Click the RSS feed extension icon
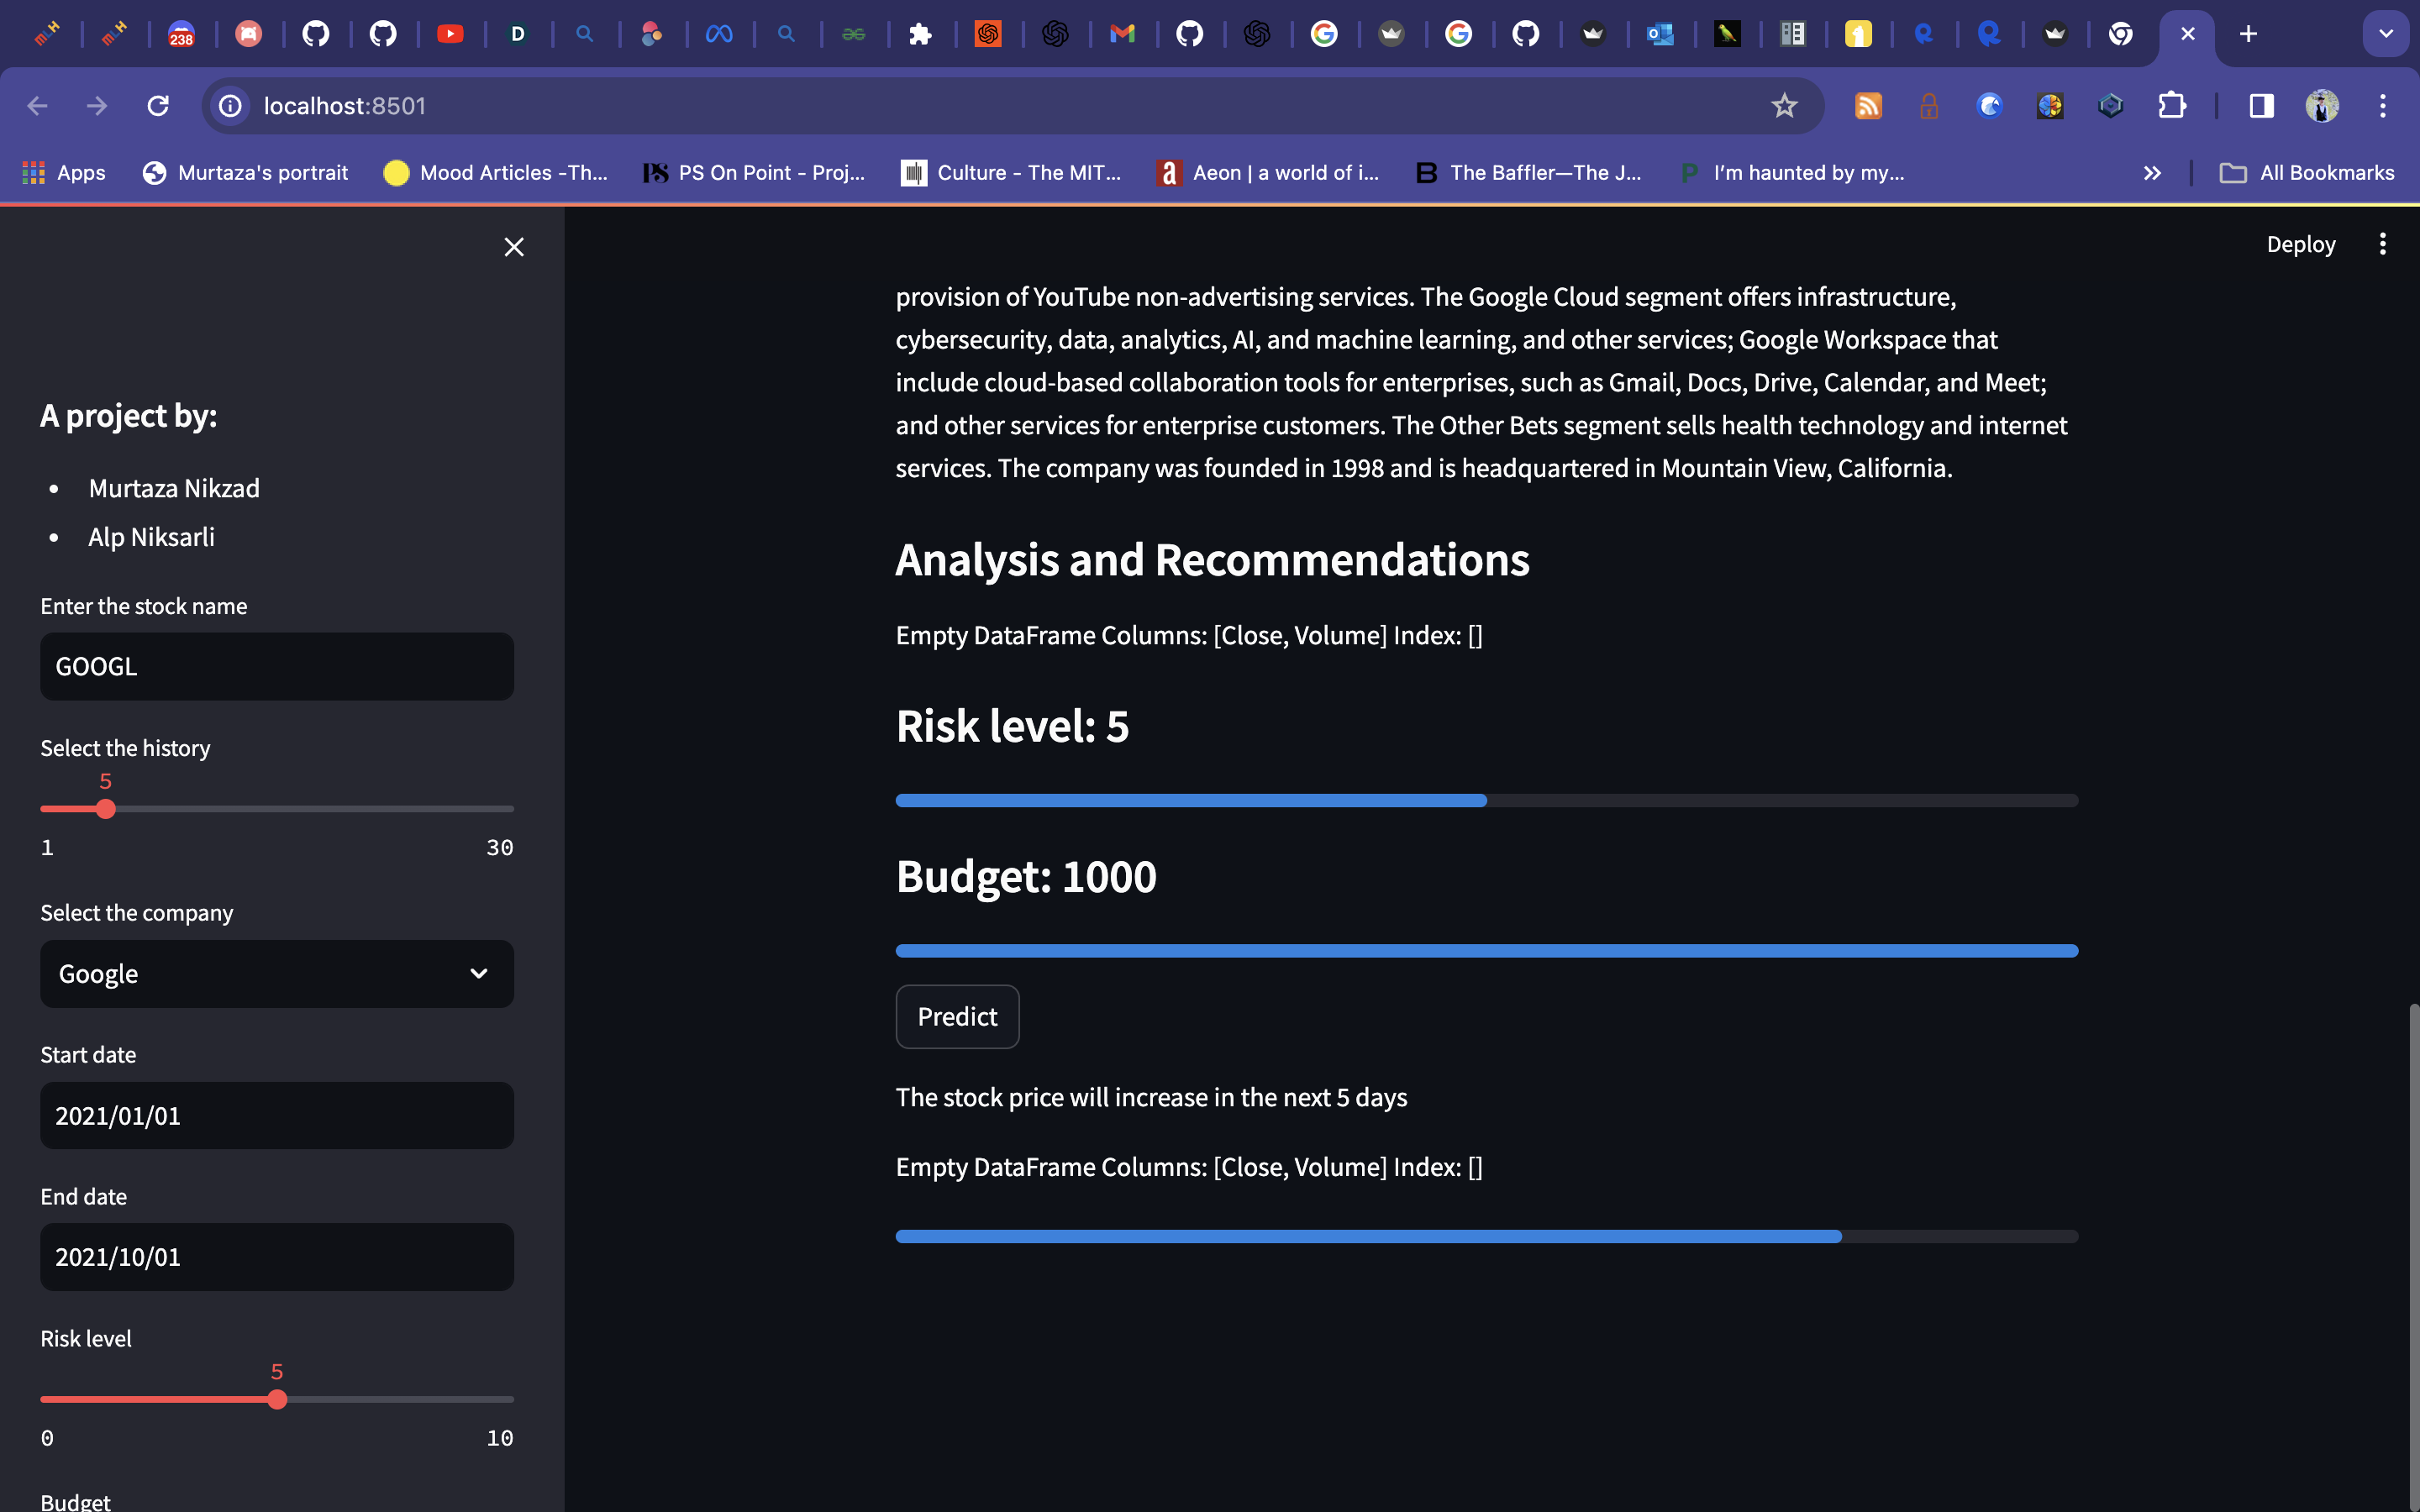2420x1512 pixels. [1868, 106]
